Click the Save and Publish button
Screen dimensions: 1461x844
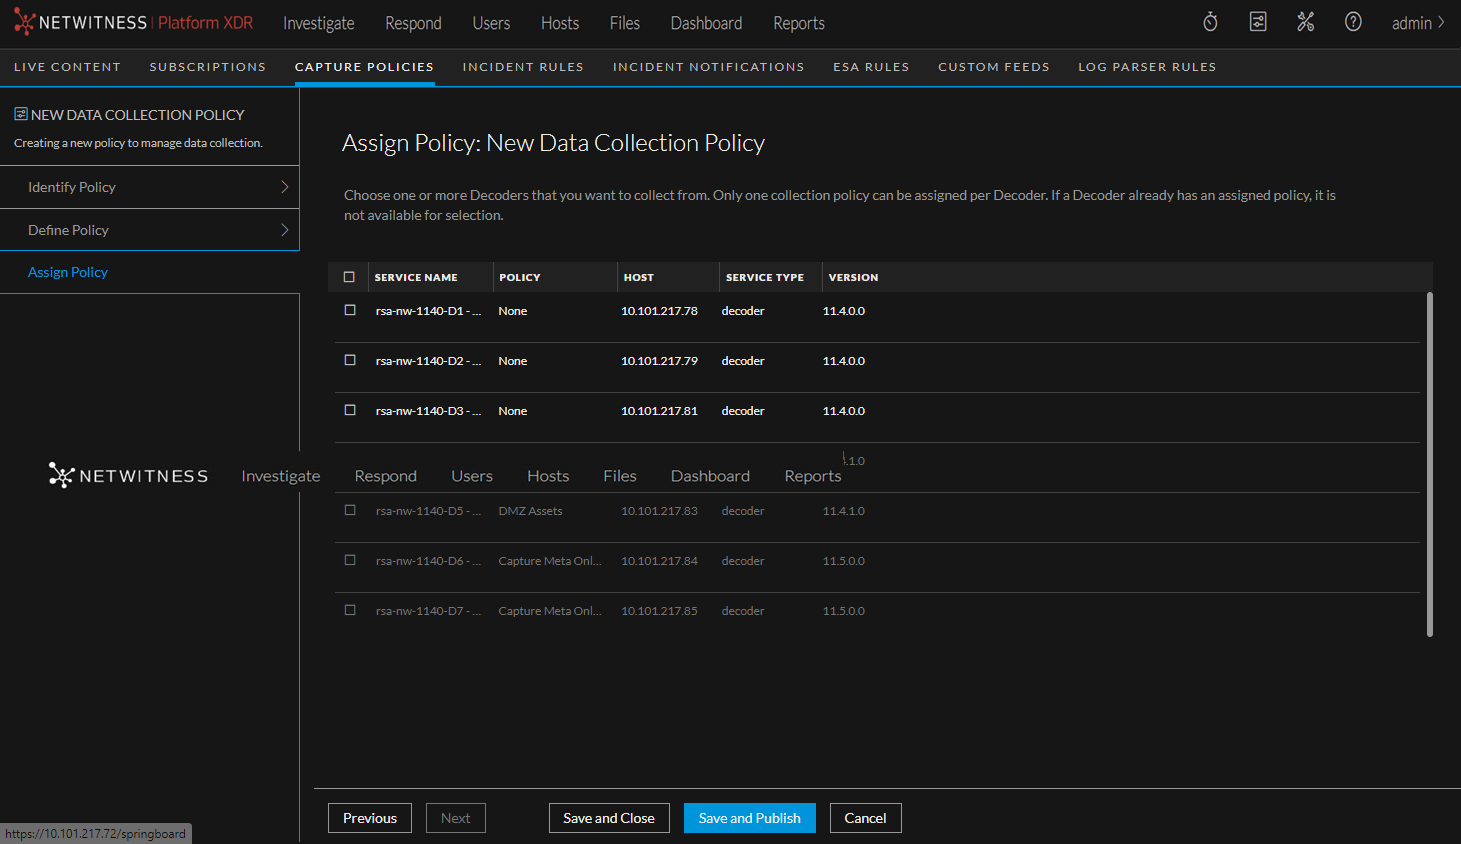(749, 817)
